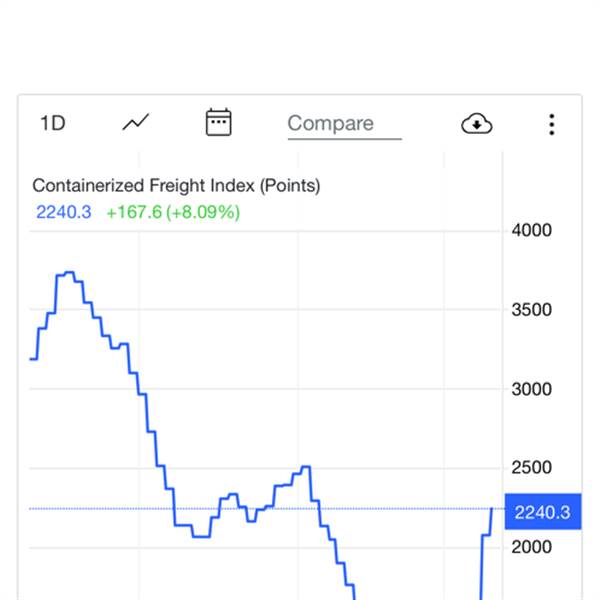Open the three-dot more options menu
The image size is (600, 600).
551,124
